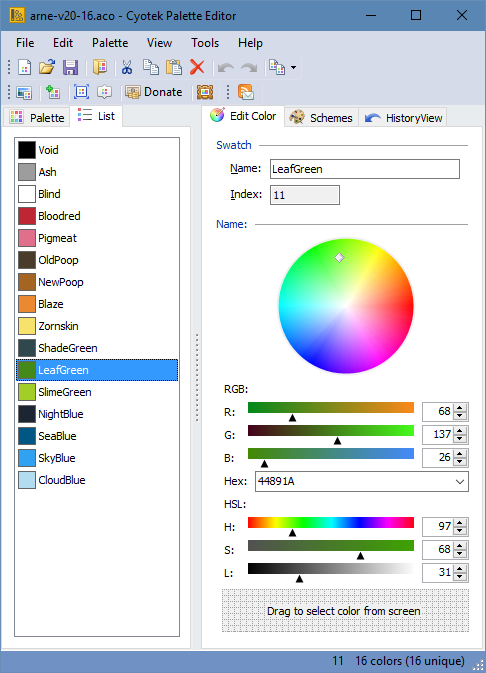The height and width of the screenshot is (673, 486).
Task: Click the Drag to select color from screen area
Action: pyautogui.click(x=345, y=610)
